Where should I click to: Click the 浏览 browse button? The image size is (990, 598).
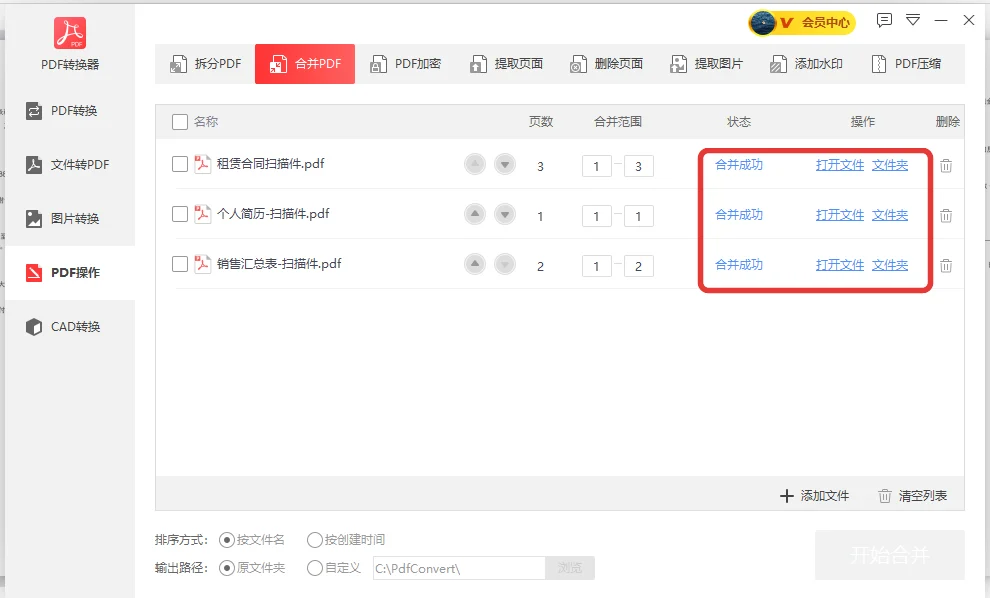[570, 568]
